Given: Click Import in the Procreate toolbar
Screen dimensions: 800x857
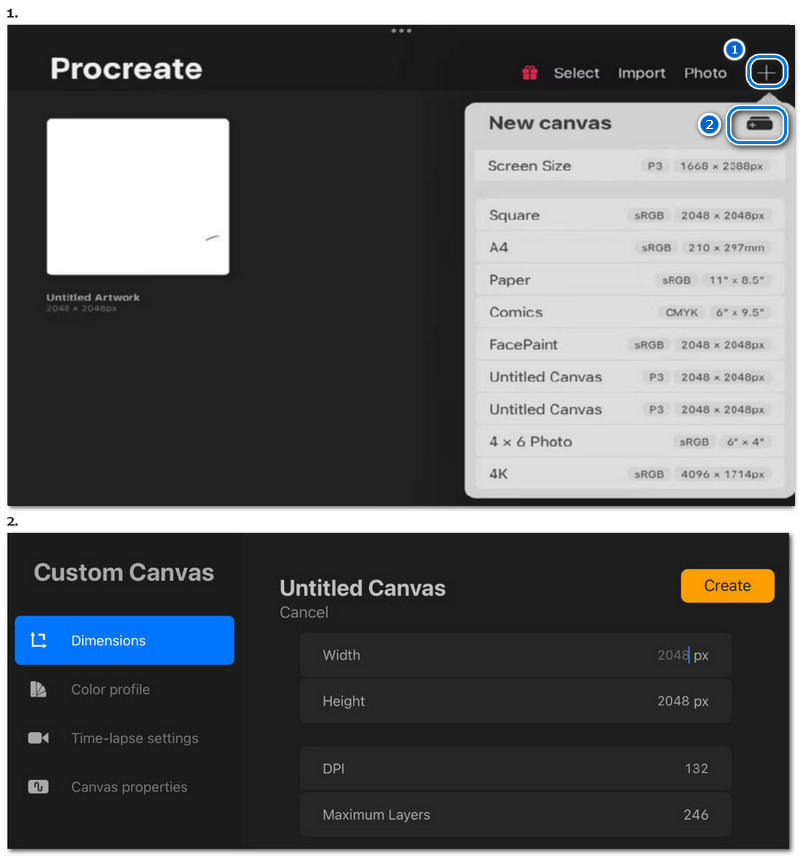Looking at the screenshot, I should [x=641, y=72].
